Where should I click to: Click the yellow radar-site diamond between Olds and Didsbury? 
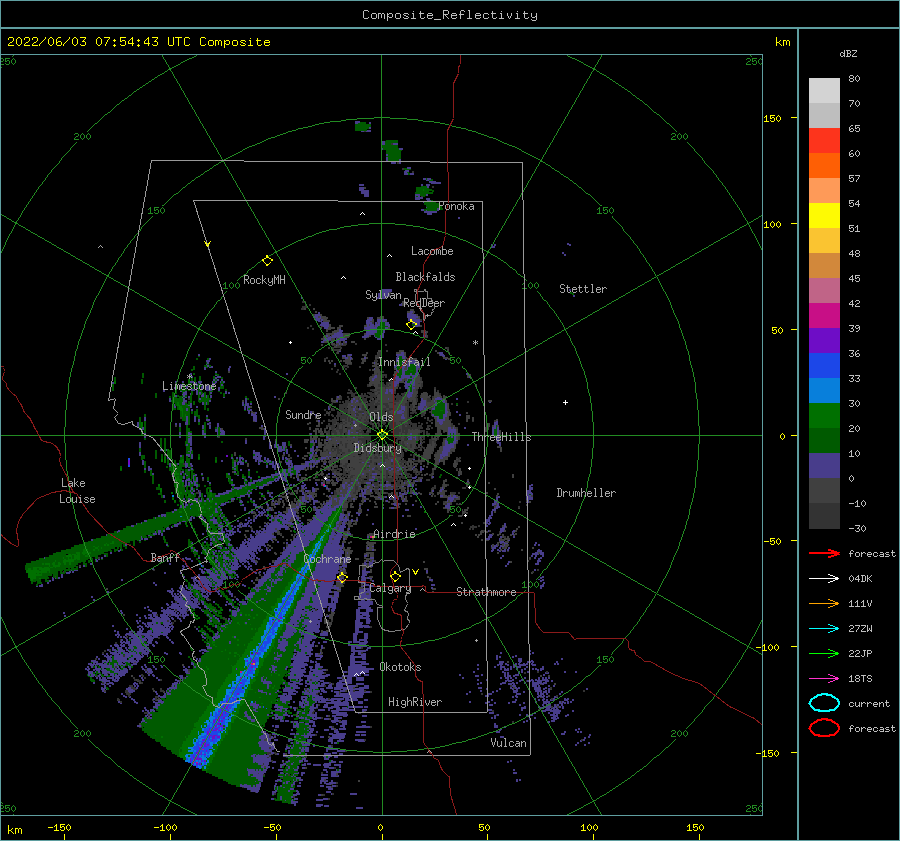pyautogui.click(x=382, y=435)
